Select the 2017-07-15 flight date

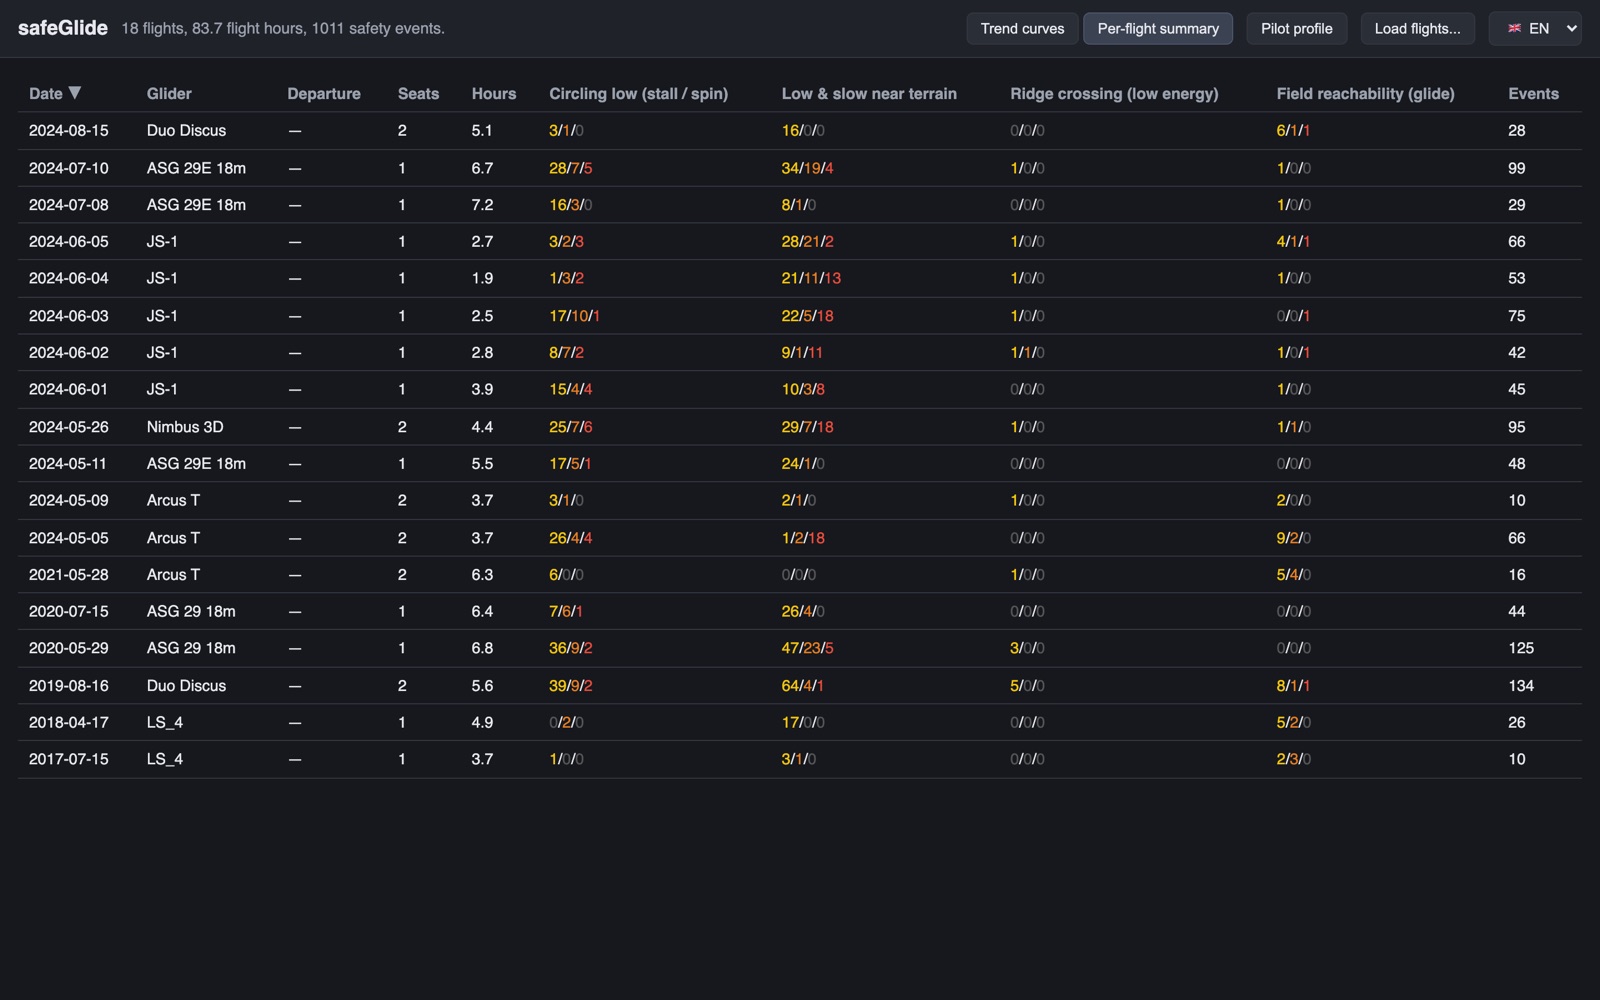click(68, 759)
